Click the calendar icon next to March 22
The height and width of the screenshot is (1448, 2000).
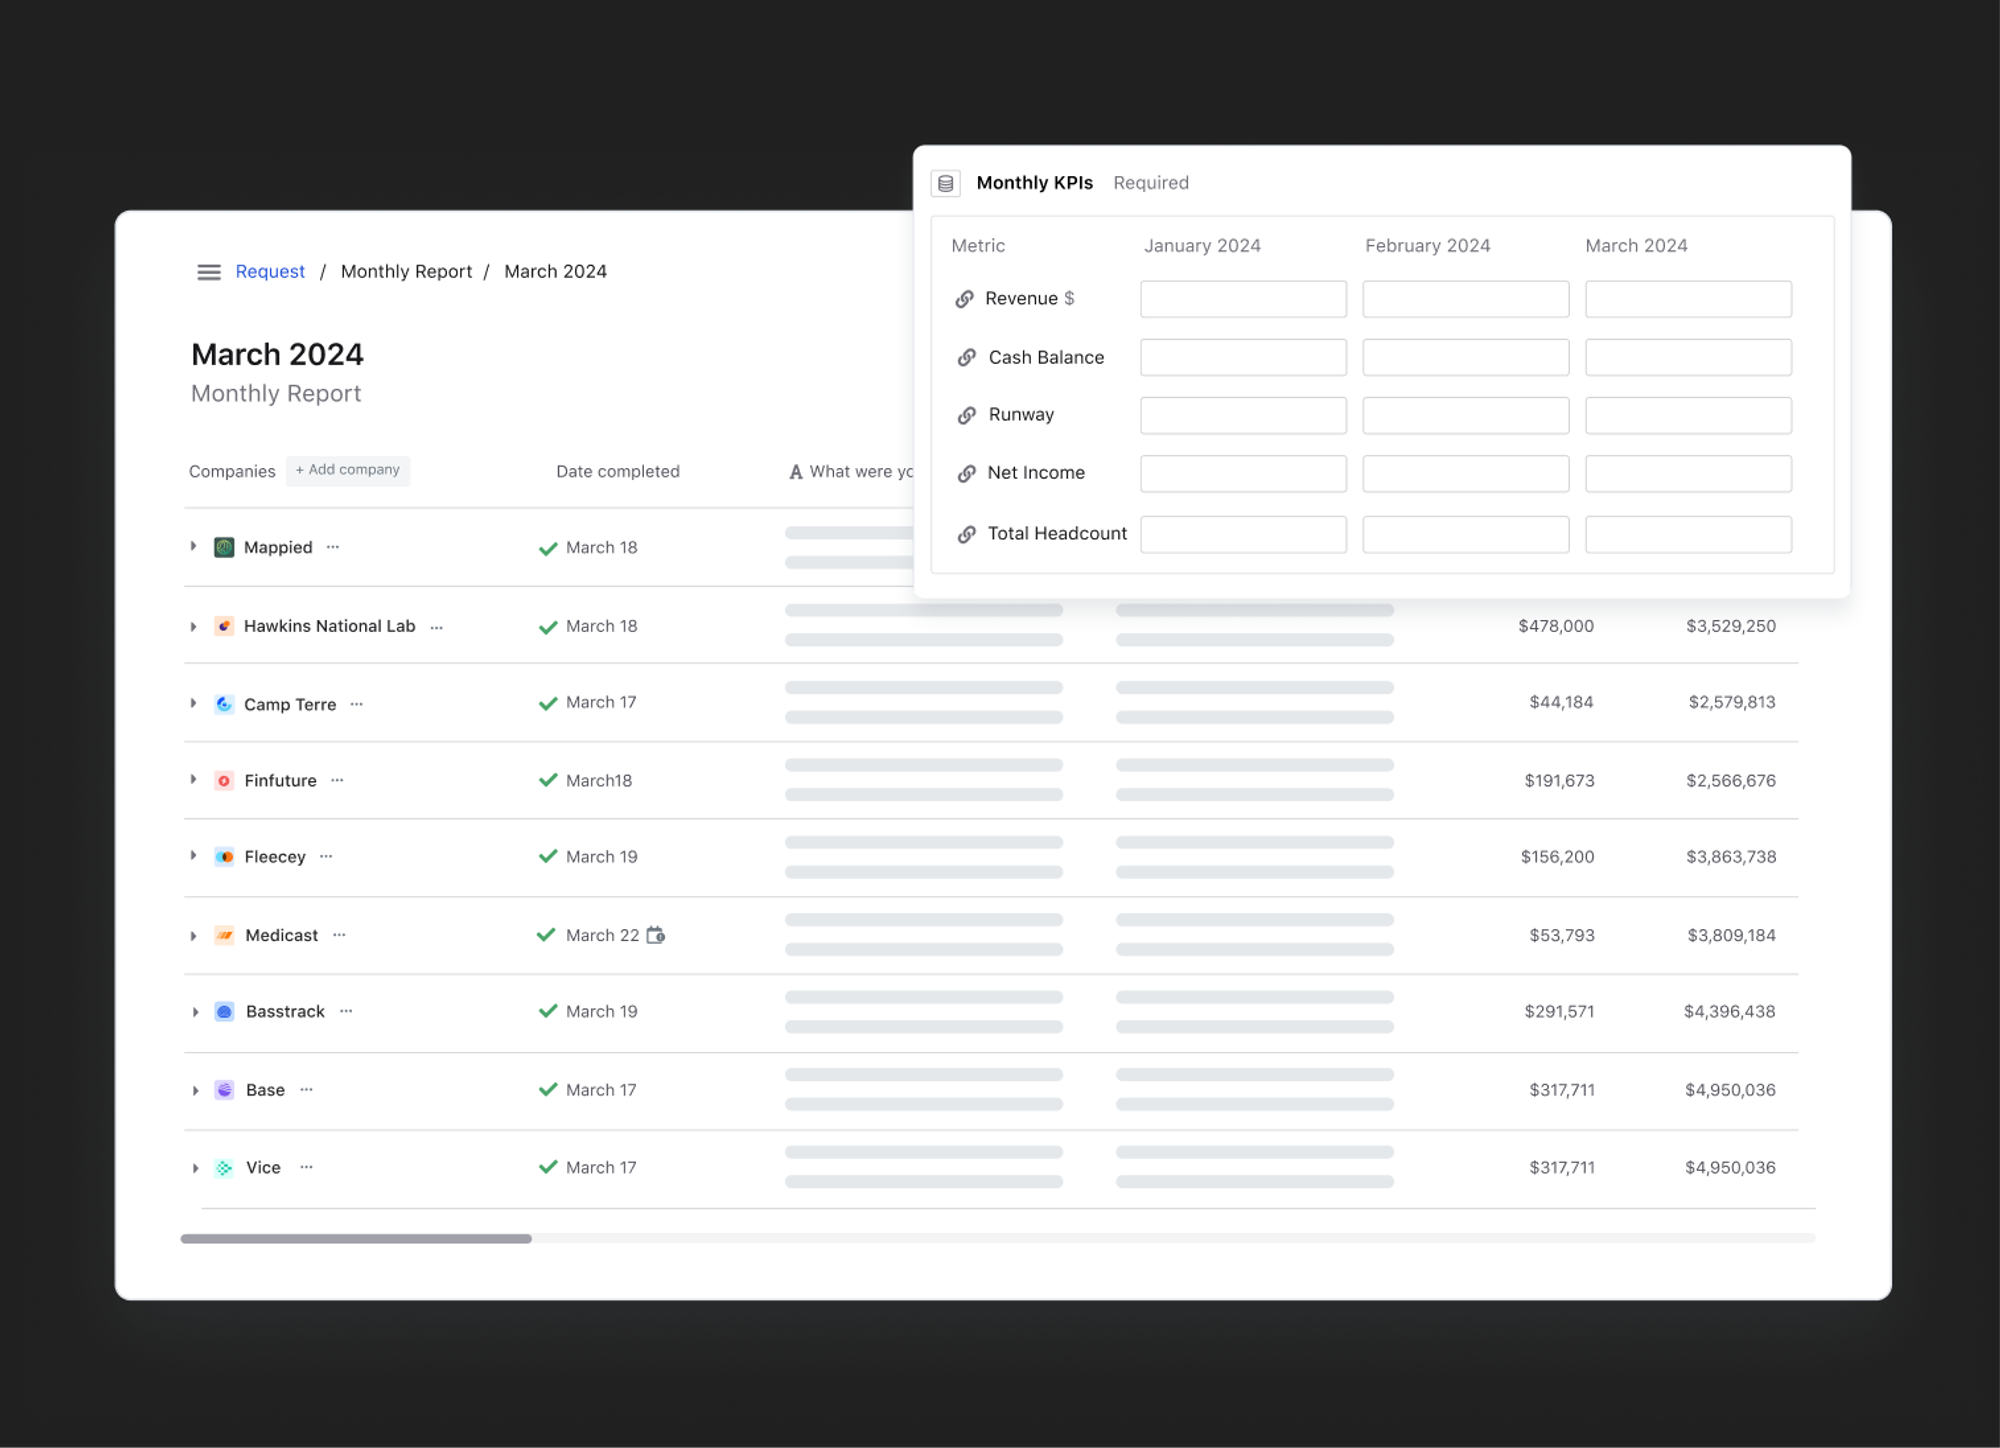pyautogui.click(x=656, y=935)
